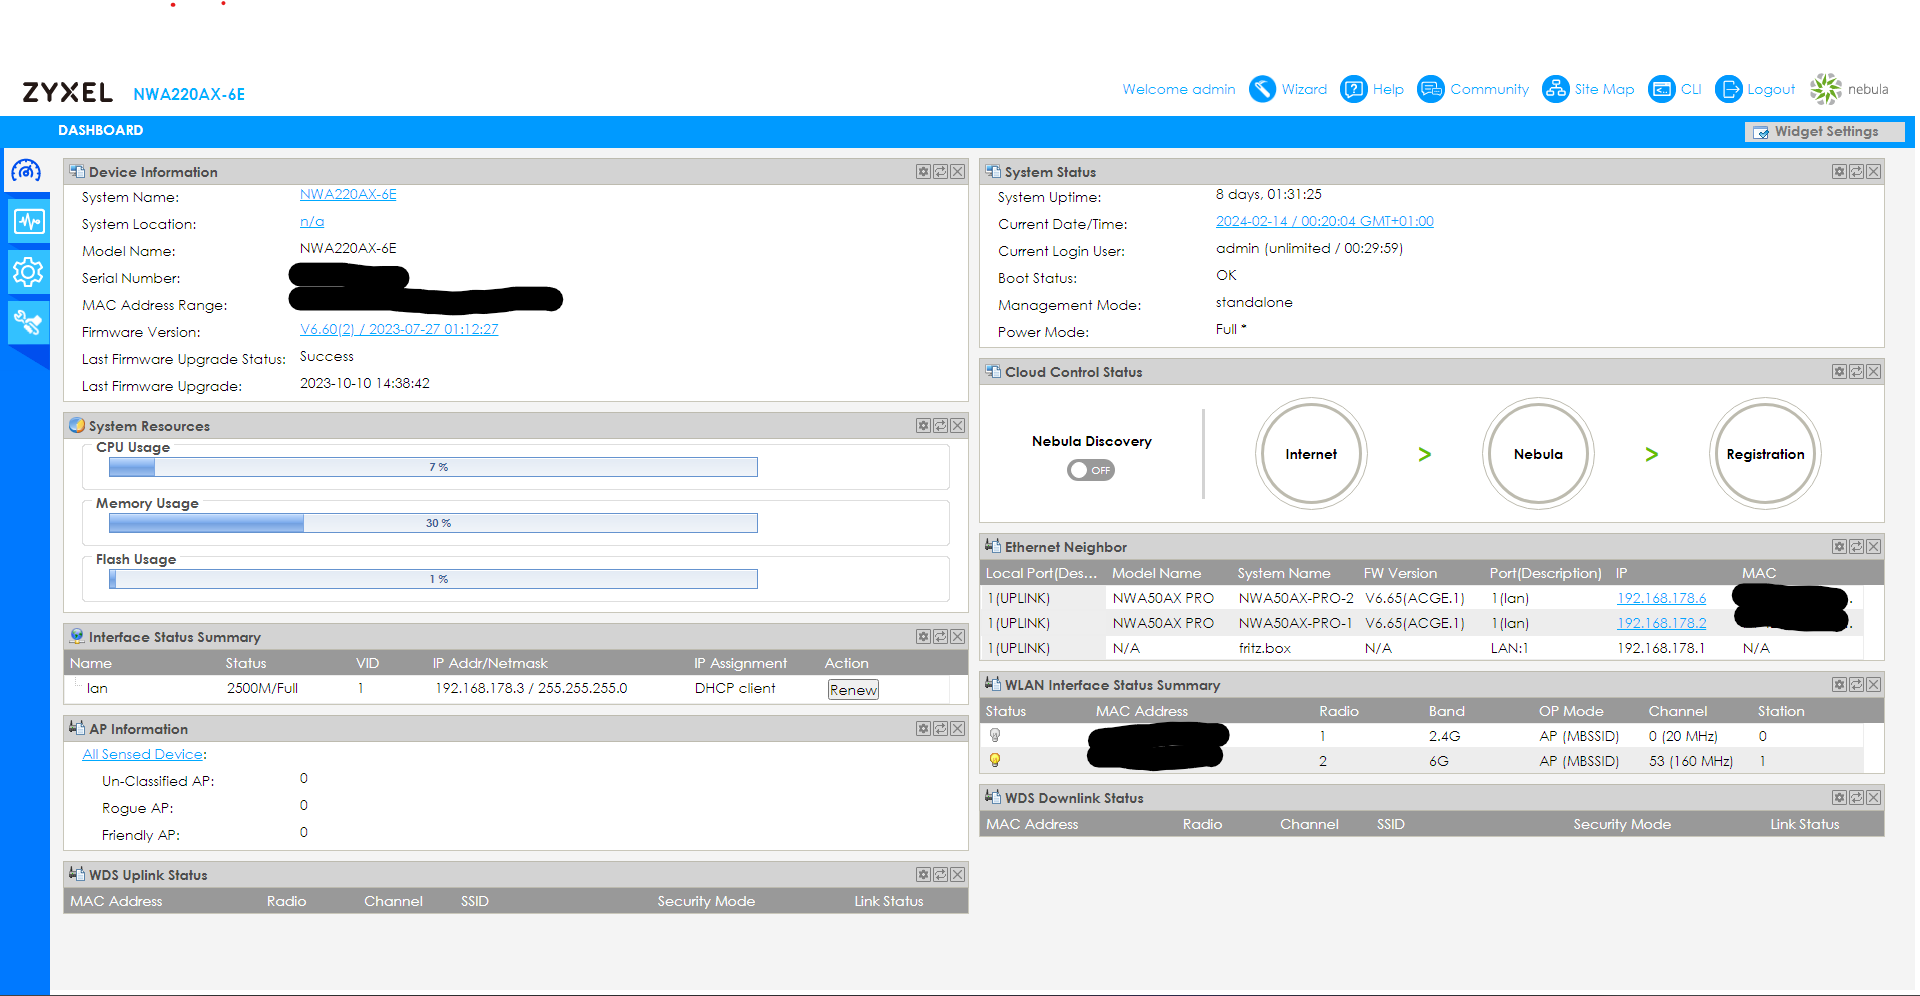
Task: Open the Maintenance tools icon in sidebar
Action: 29,322
